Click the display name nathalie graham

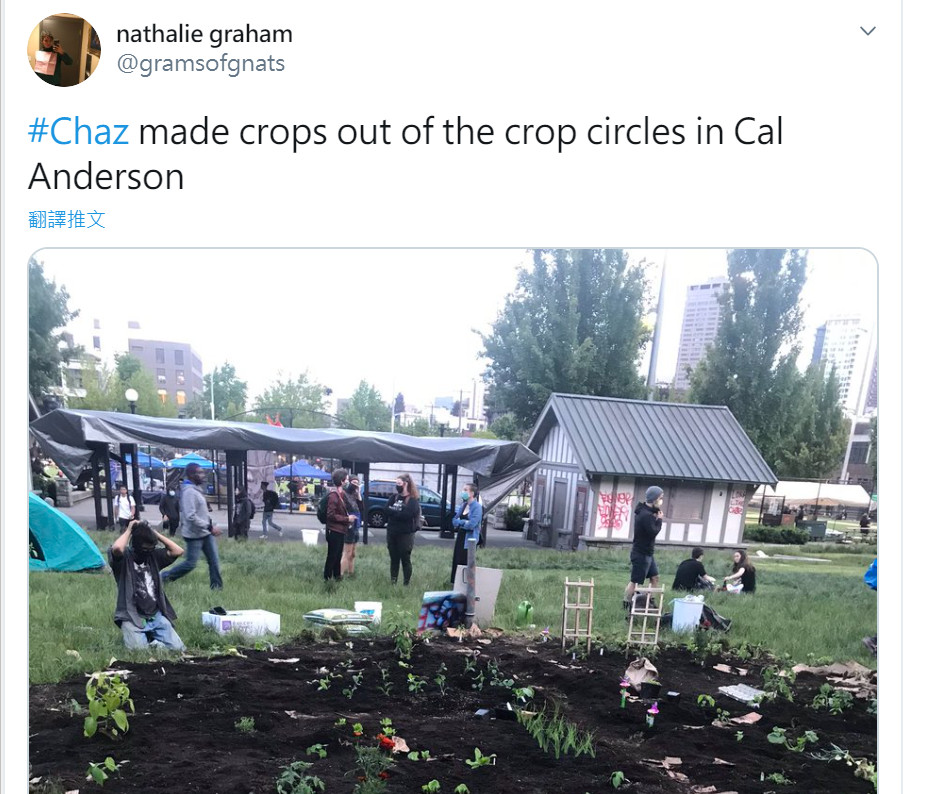(204, 34)
